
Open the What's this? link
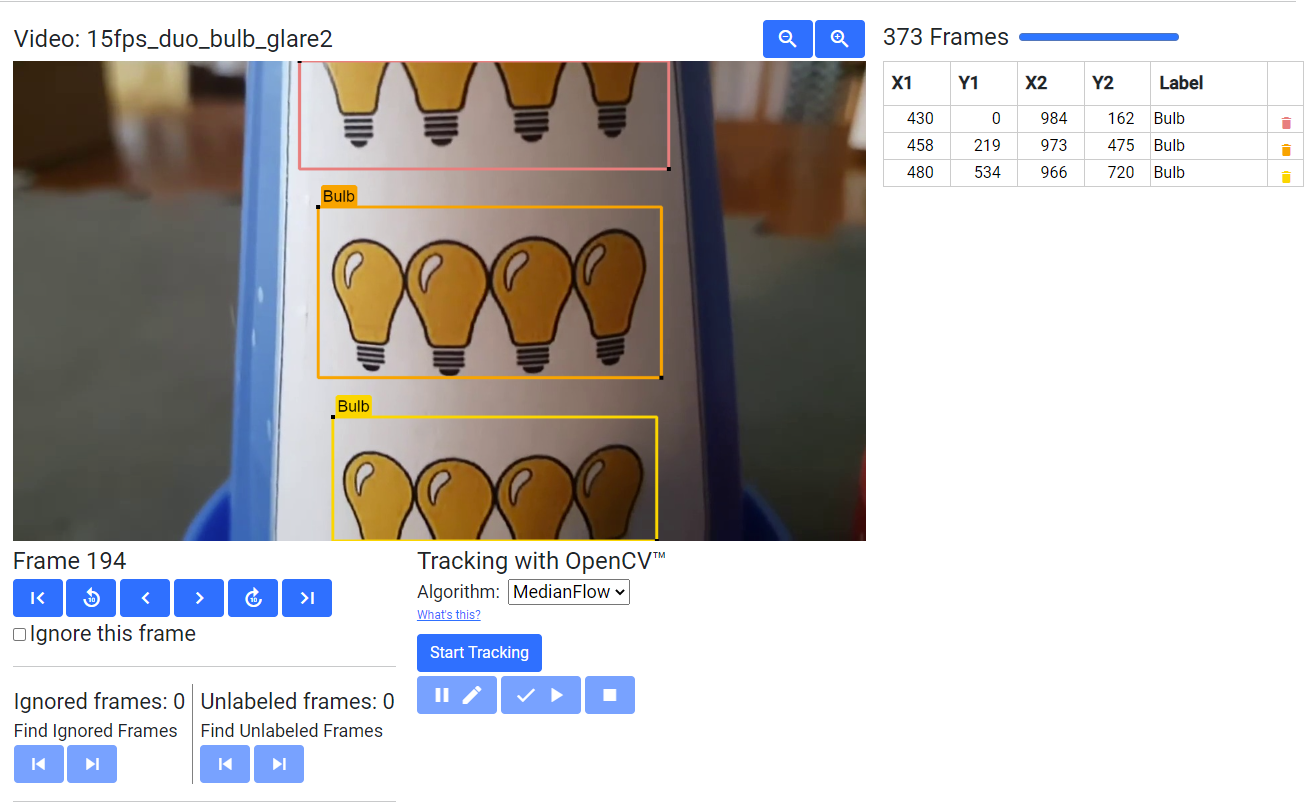[448, 615]
